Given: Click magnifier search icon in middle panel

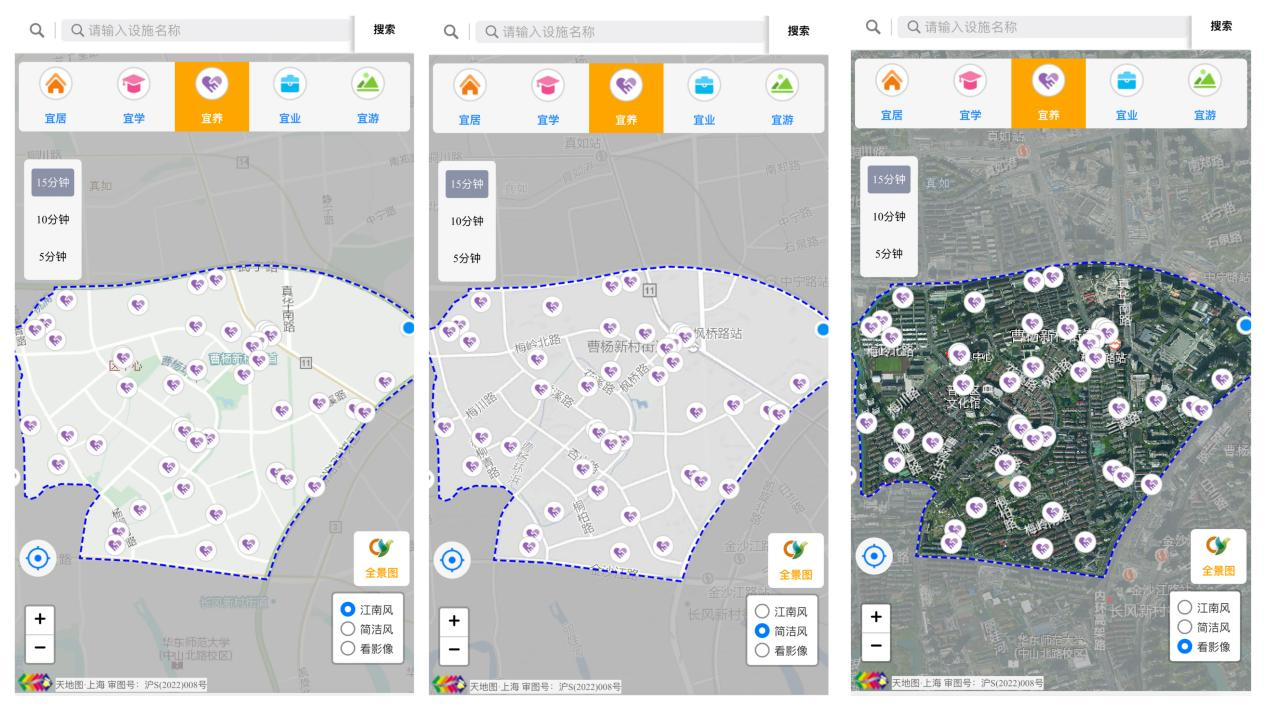Looking at the screenshot, I should click(451, 33).
